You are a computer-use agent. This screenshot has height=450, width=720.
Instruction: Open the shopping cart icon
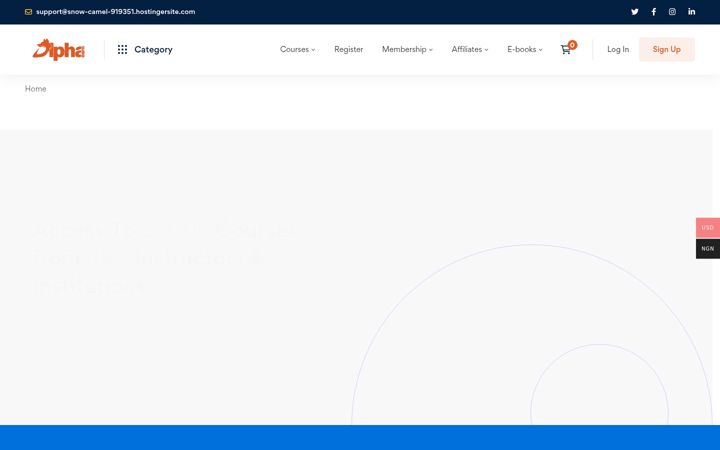tap(566, 49)
